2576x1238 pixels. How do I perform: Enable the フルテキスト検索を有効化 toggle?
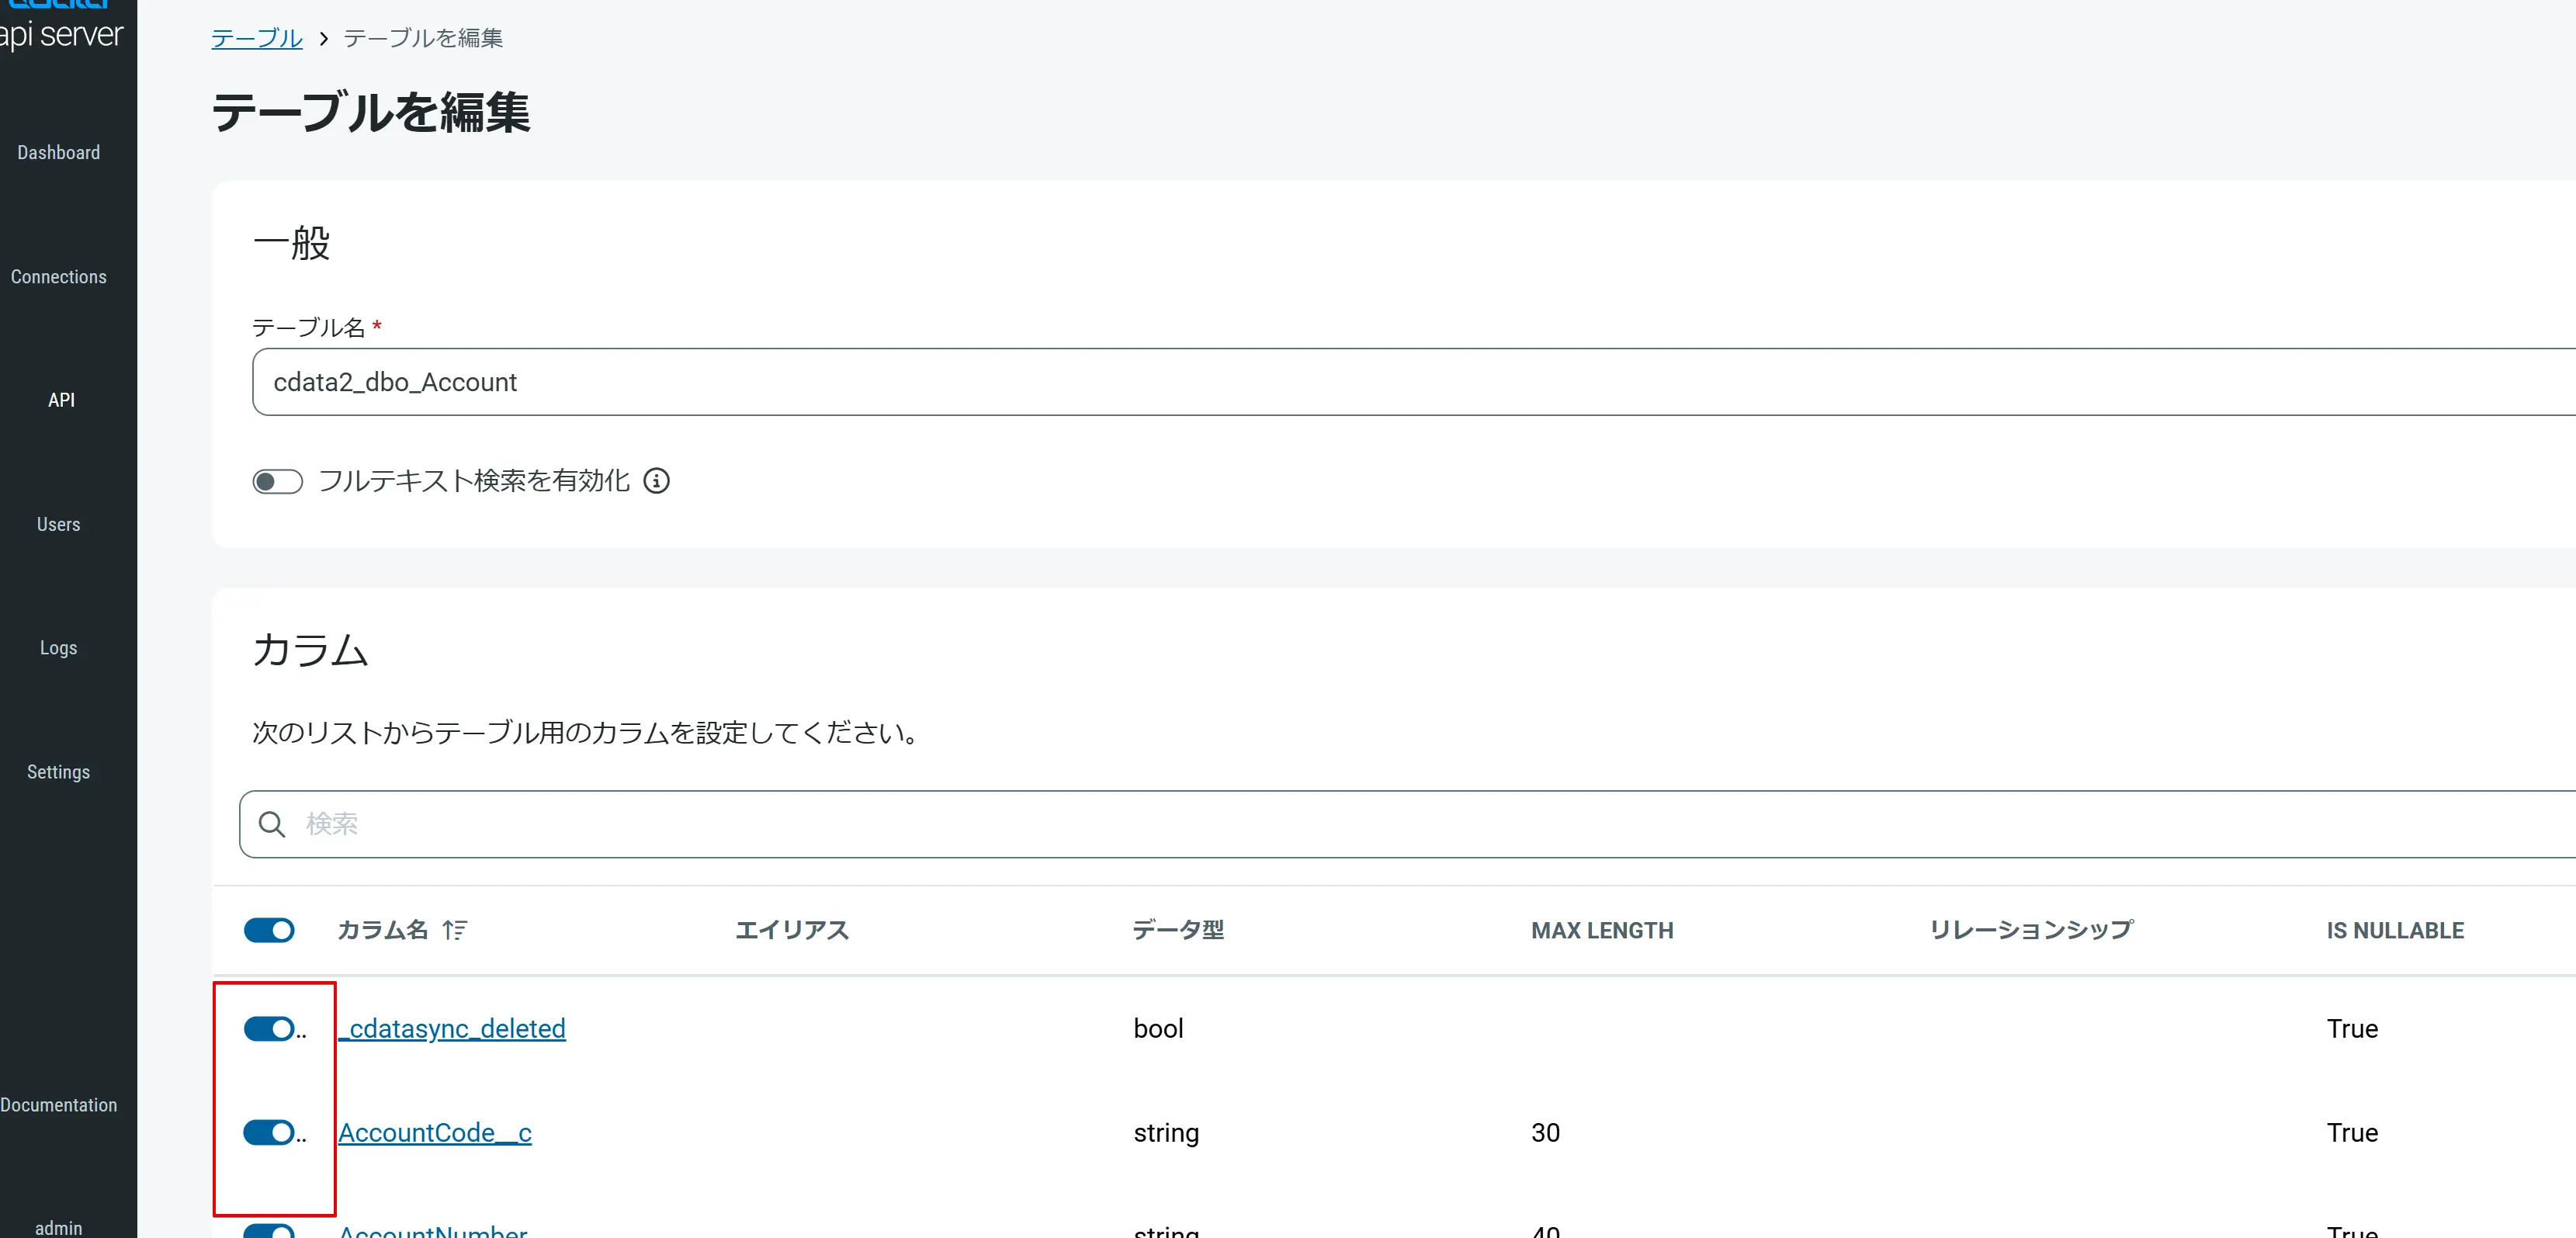pyautogui.click(x=277, y=481)
